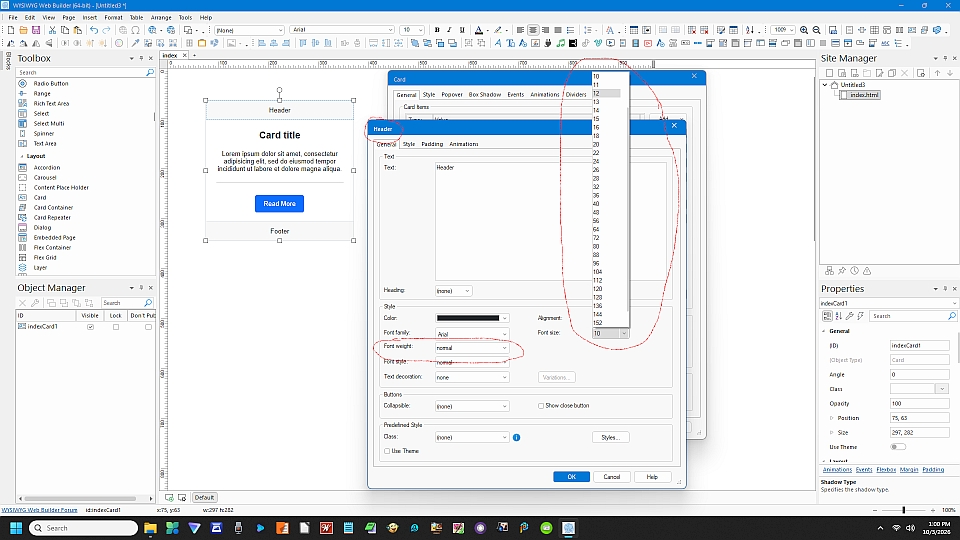
Task: Click the Cut scissors icon
Action: click(x=52, y=30)
